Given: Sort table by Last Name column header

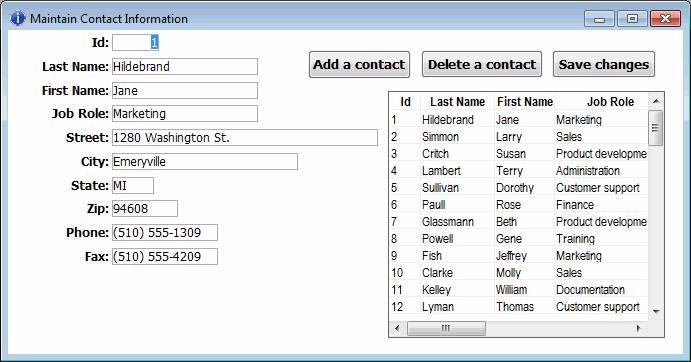Looking at the screenshot, I should tap(457, 102).
